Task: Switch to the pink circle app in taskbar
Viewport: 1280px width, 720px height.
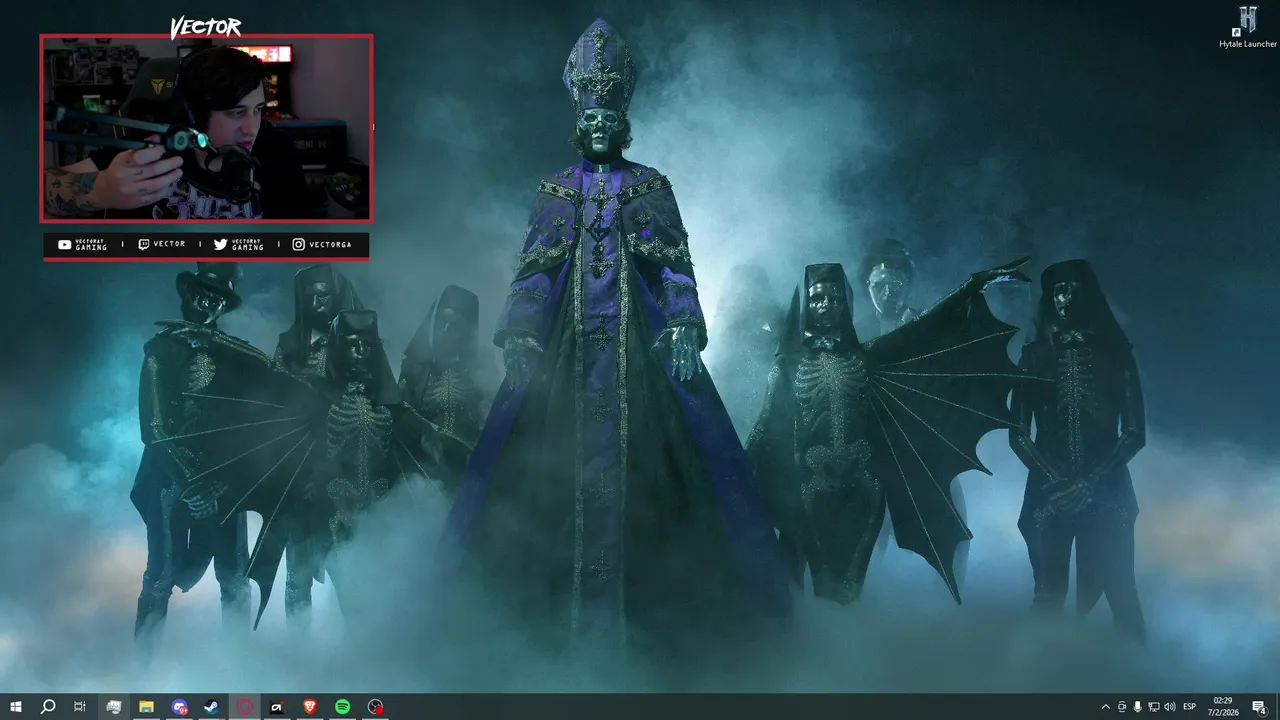Action: tap(244, 707)
